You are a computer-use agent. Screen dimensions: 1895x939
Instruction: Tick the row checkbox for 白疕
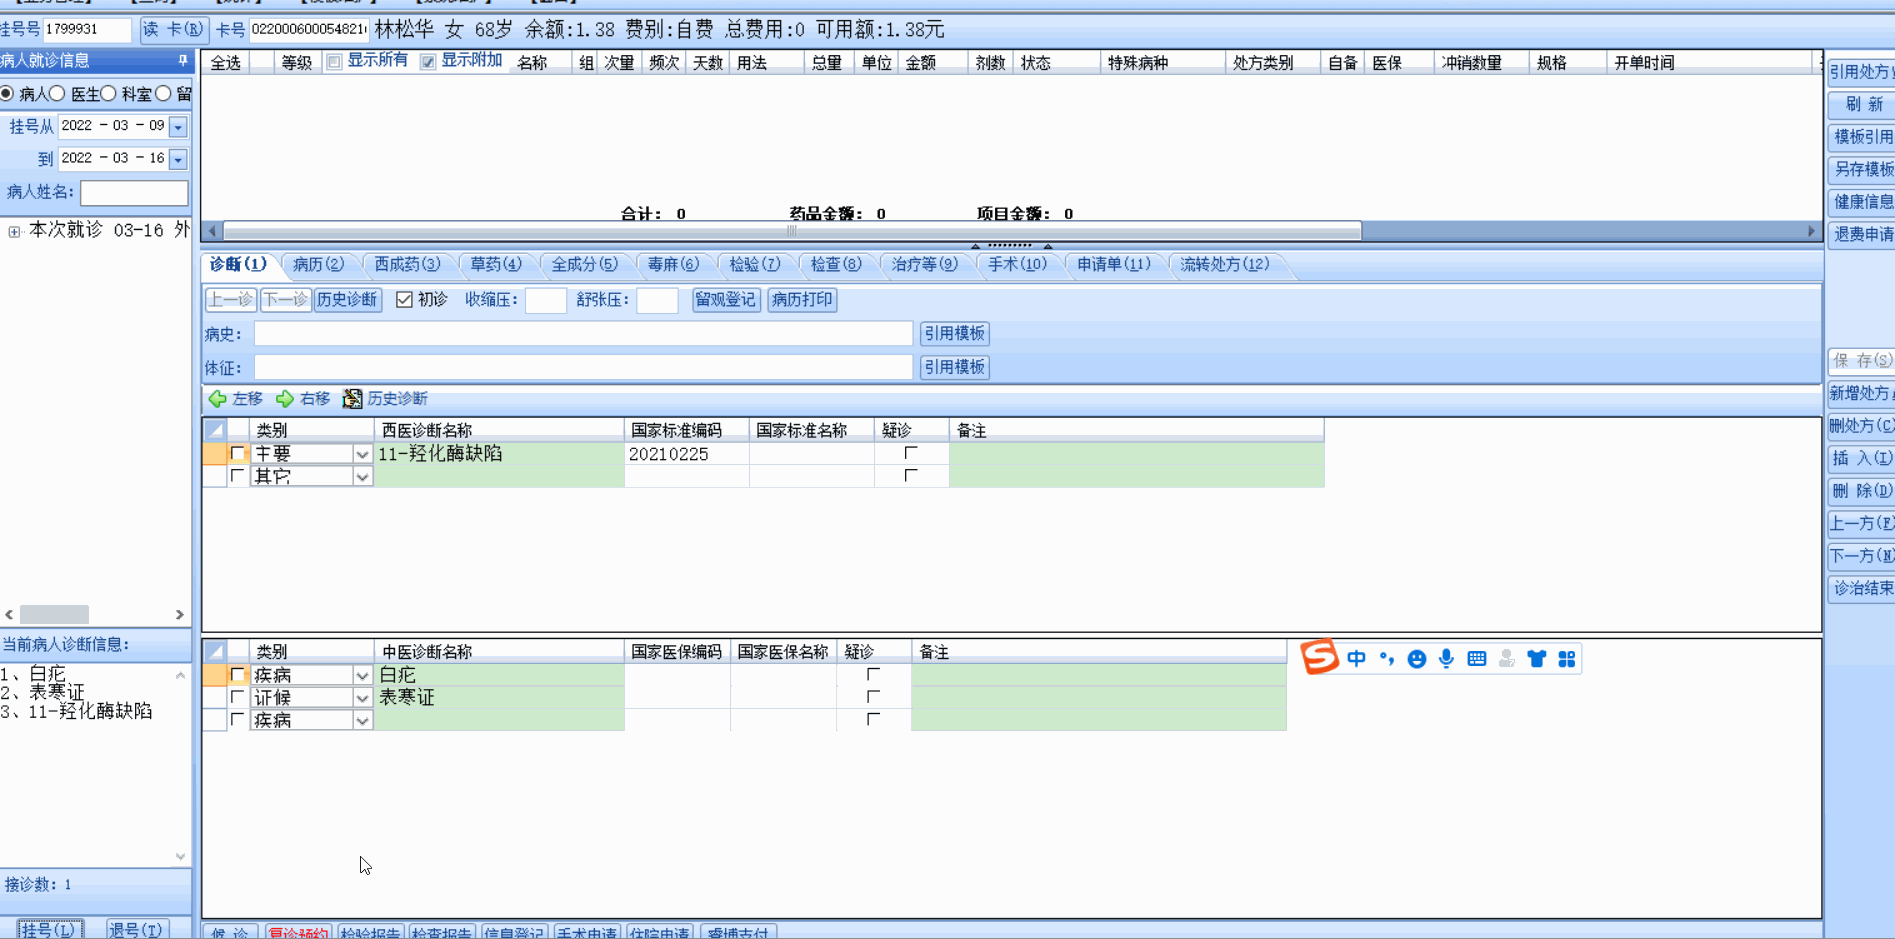237,675
